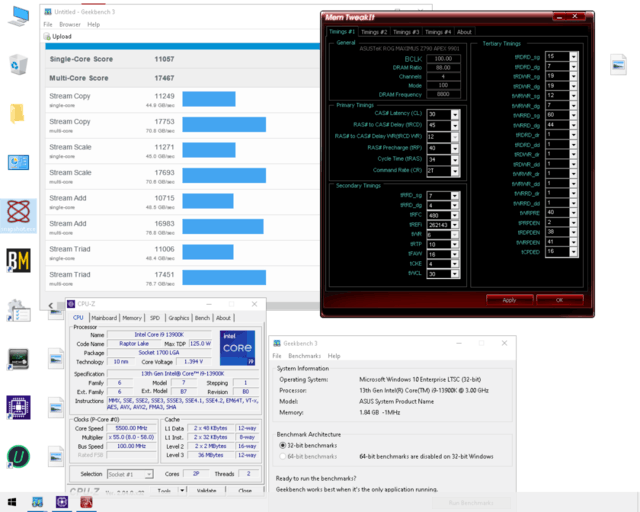Click the BCLK value field in Mem TweakIt
This screenshot has height=512, width=640.
pyautogui.click(x=443, y=58)
